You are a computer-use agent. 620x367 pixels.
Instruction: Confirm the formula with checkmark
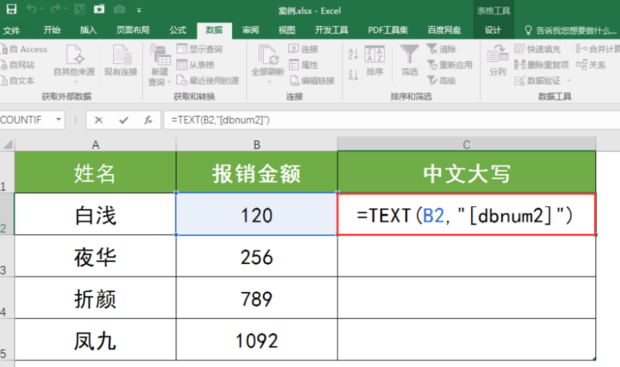point(123,120)
